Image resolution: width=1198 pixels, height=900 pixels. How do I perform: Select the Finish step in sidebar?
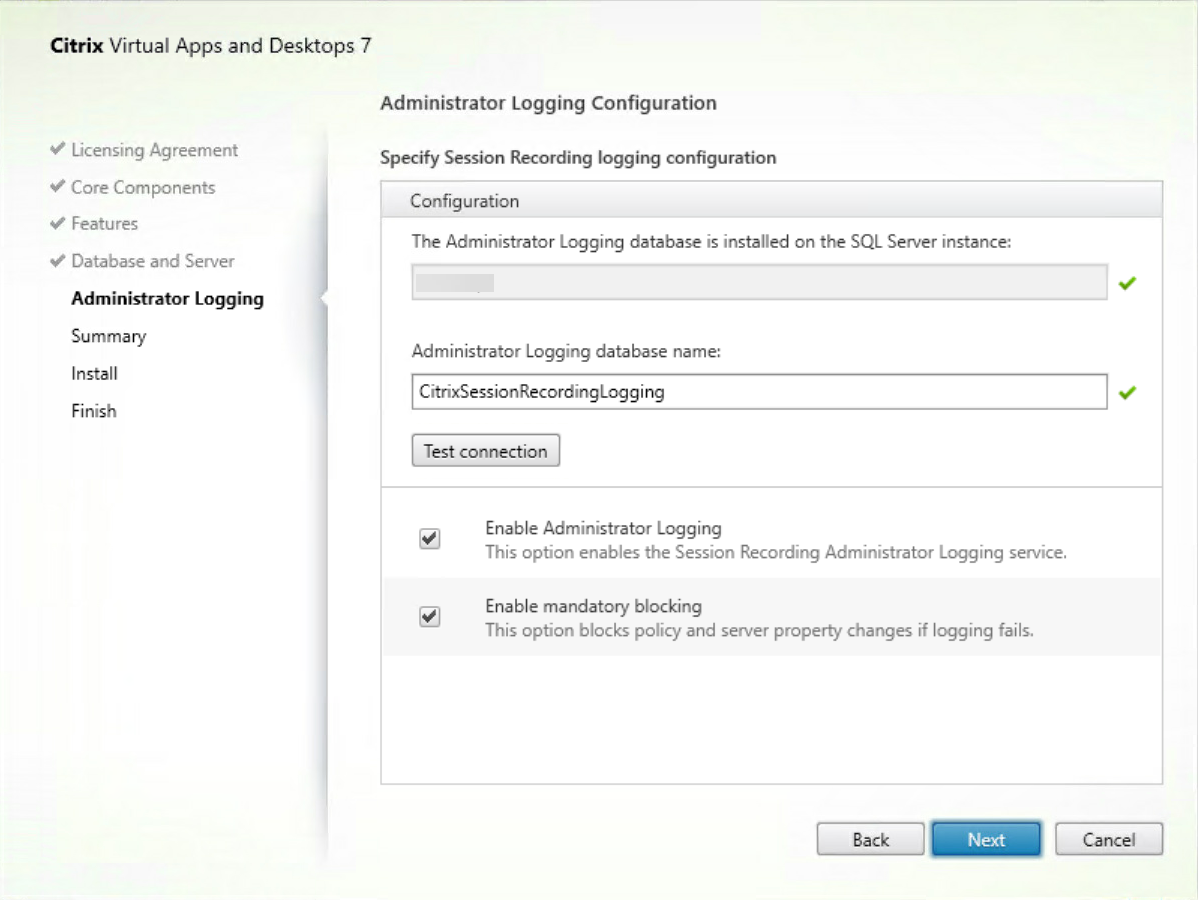93,409
